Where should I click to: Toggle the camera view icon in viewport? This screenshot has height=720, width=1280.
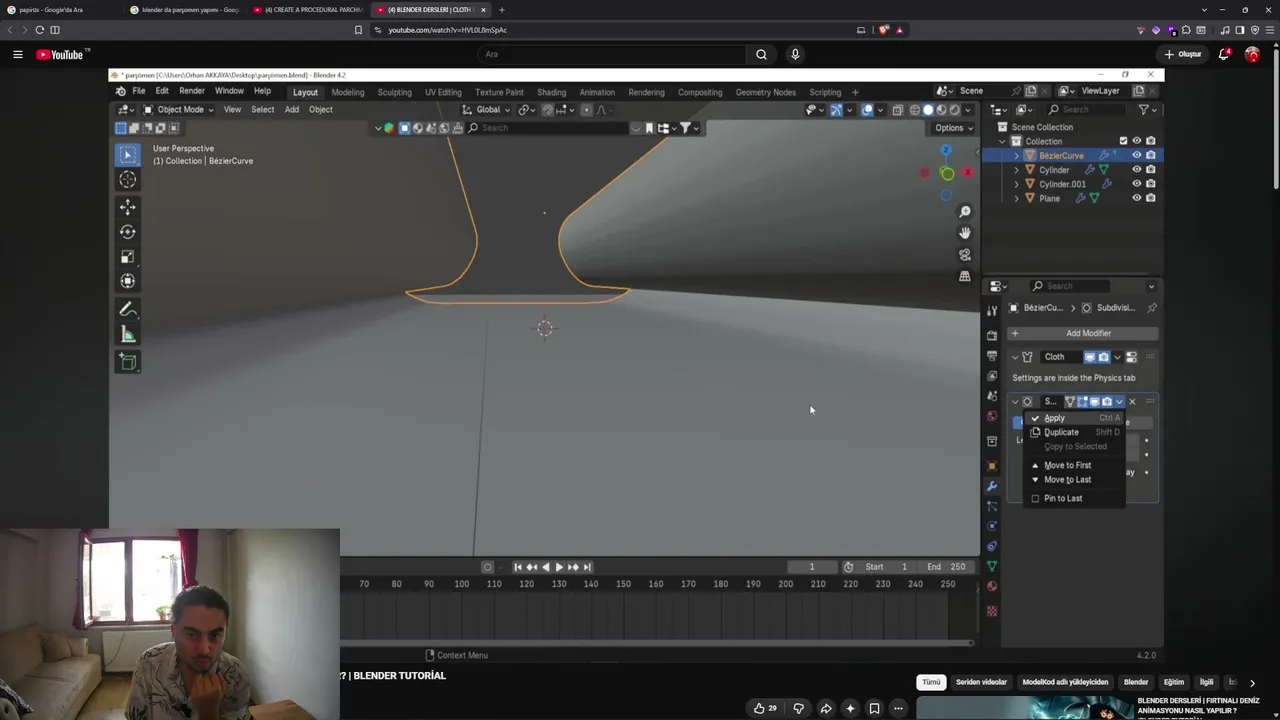click(x=965, y=255)
